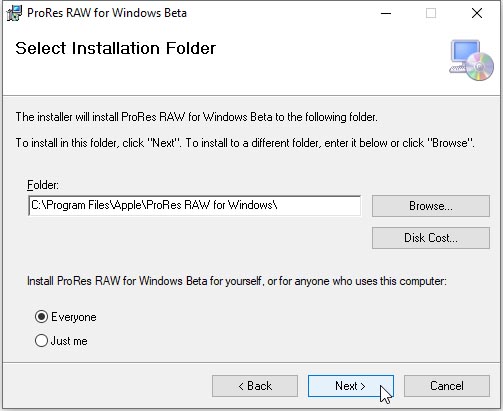This screenshot has height=411, width=503.
Task: Click the computer and disc setup graphic
Action: pos(471,60)
